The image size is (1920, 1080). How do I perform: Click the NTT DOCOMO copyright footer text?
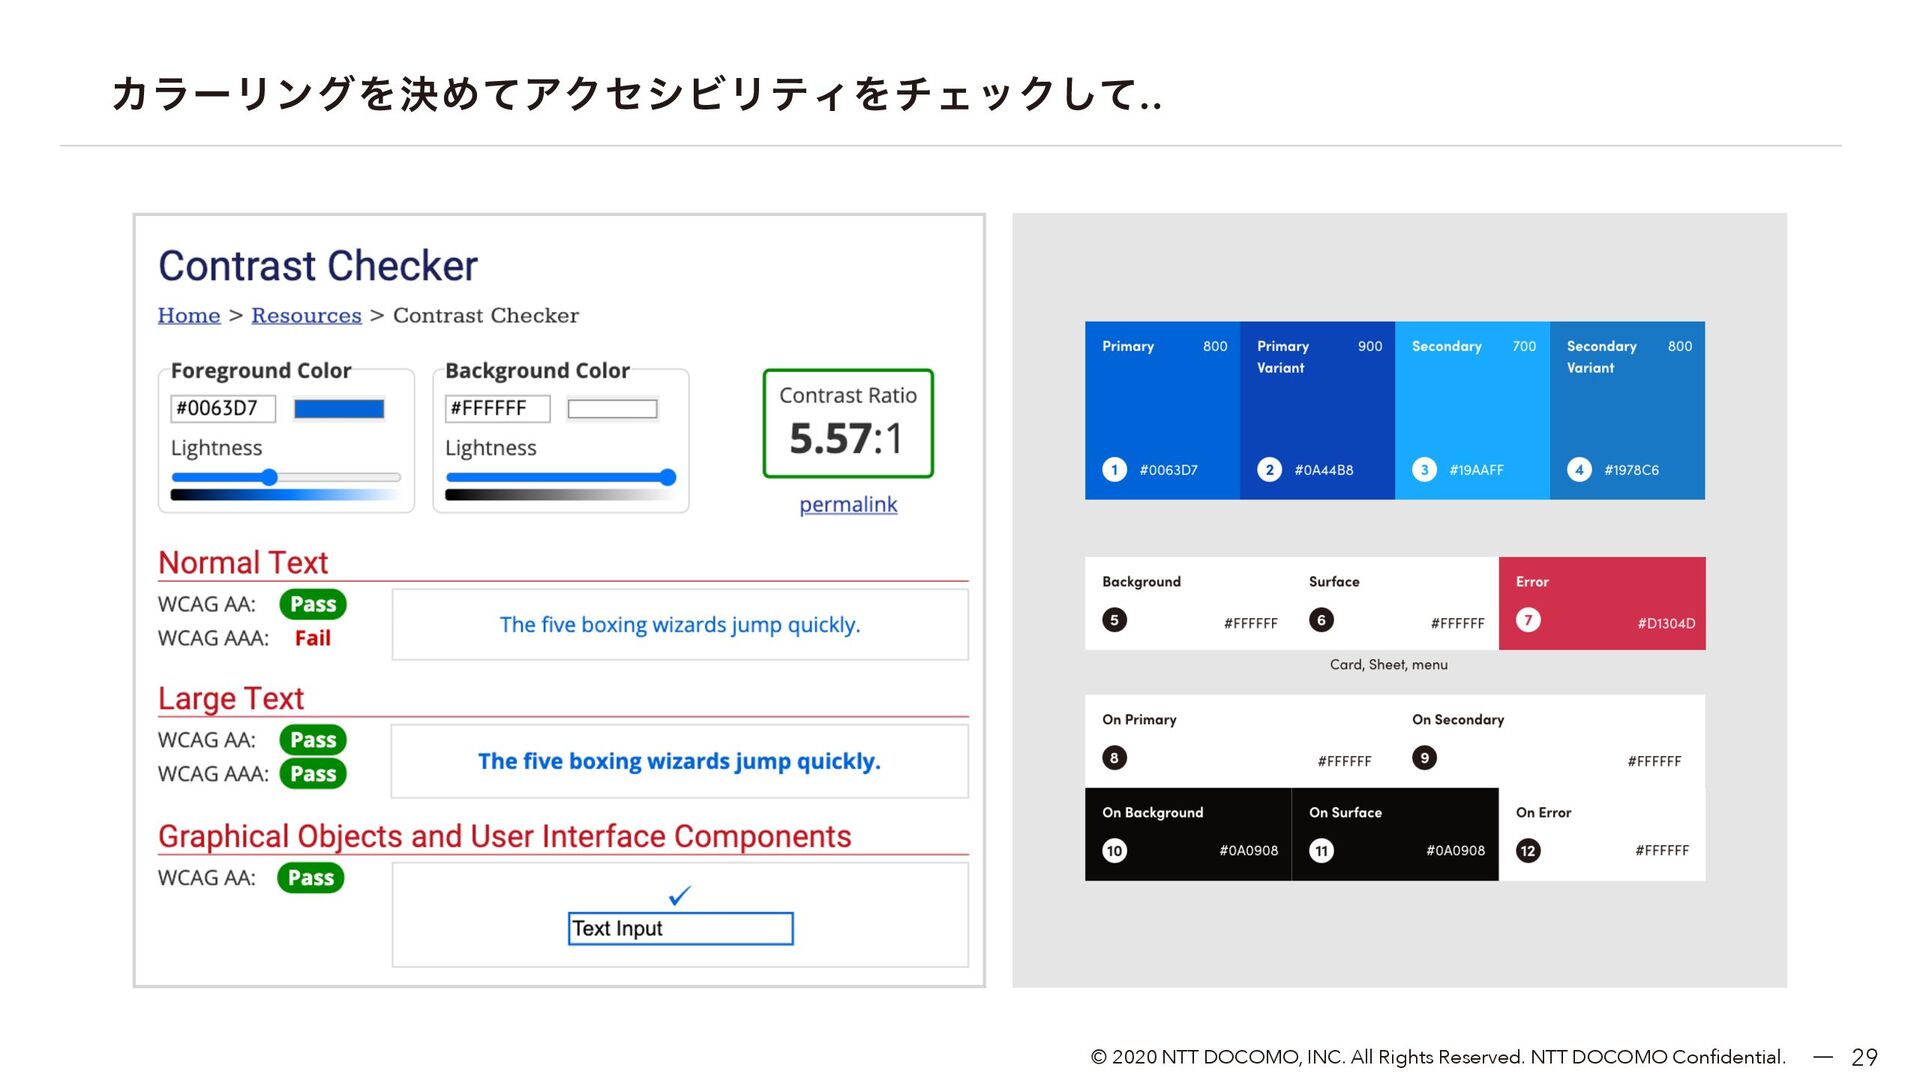click(1438, 1057)
